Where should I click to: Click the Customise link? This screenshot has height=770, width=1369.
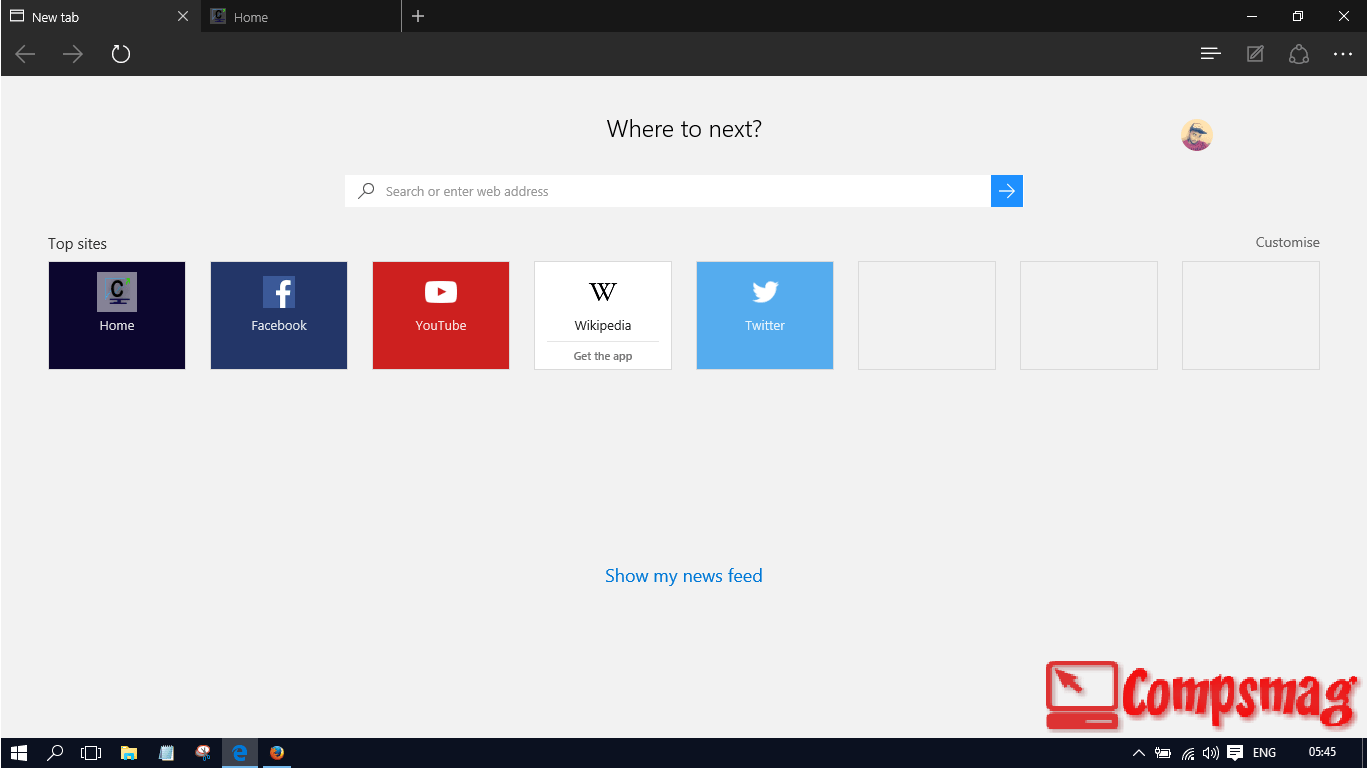click(1287, 242)
